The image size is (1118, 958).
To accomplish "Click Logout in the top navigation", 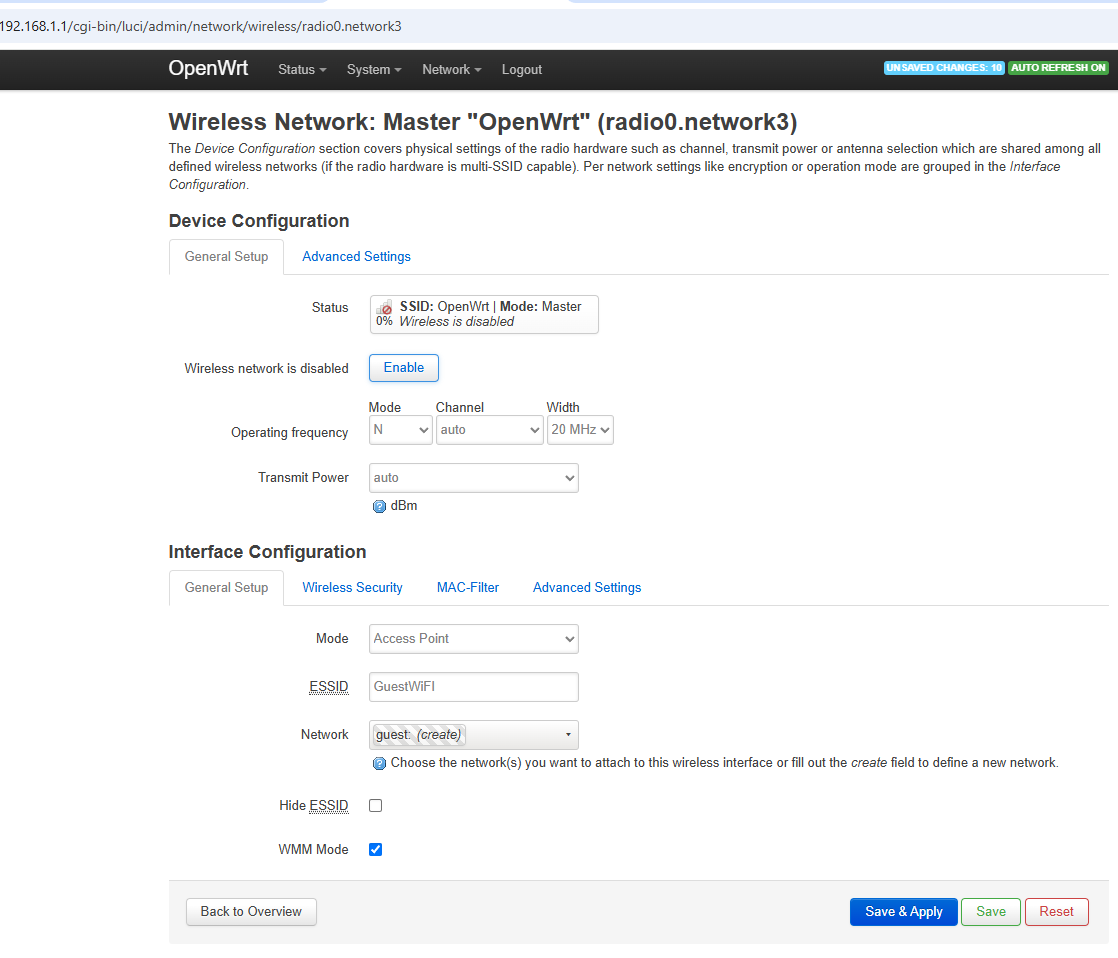I will point(522,70).
